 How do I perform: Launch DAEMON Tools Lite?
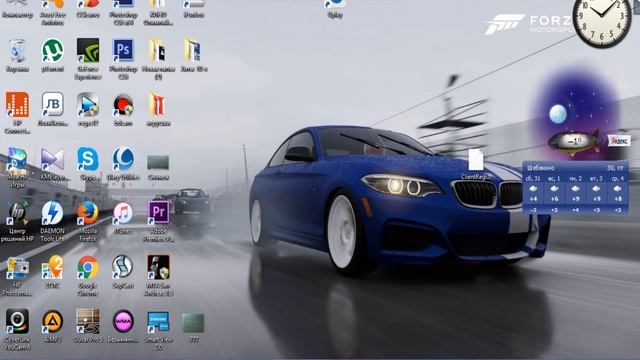tap(52, 214)
